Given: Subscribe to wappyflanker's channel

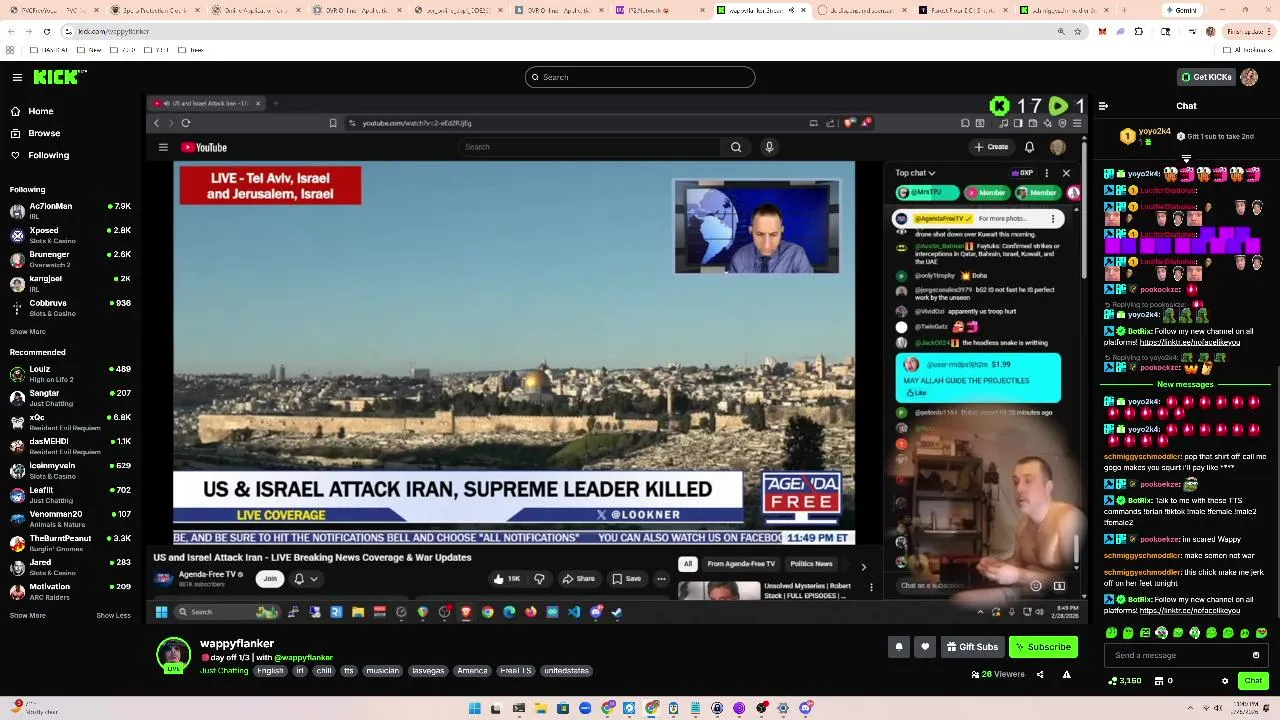Looking at the screenshot, I should 1043,647.
